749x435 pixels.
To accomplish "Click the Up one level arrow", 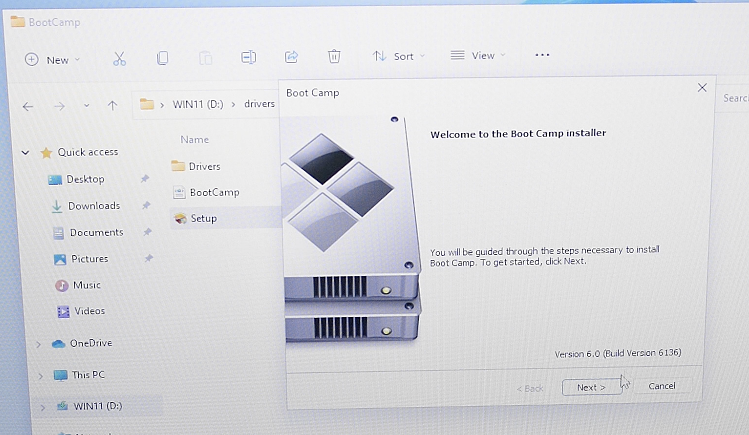I will pyautogui.click(x=112, y=106).
